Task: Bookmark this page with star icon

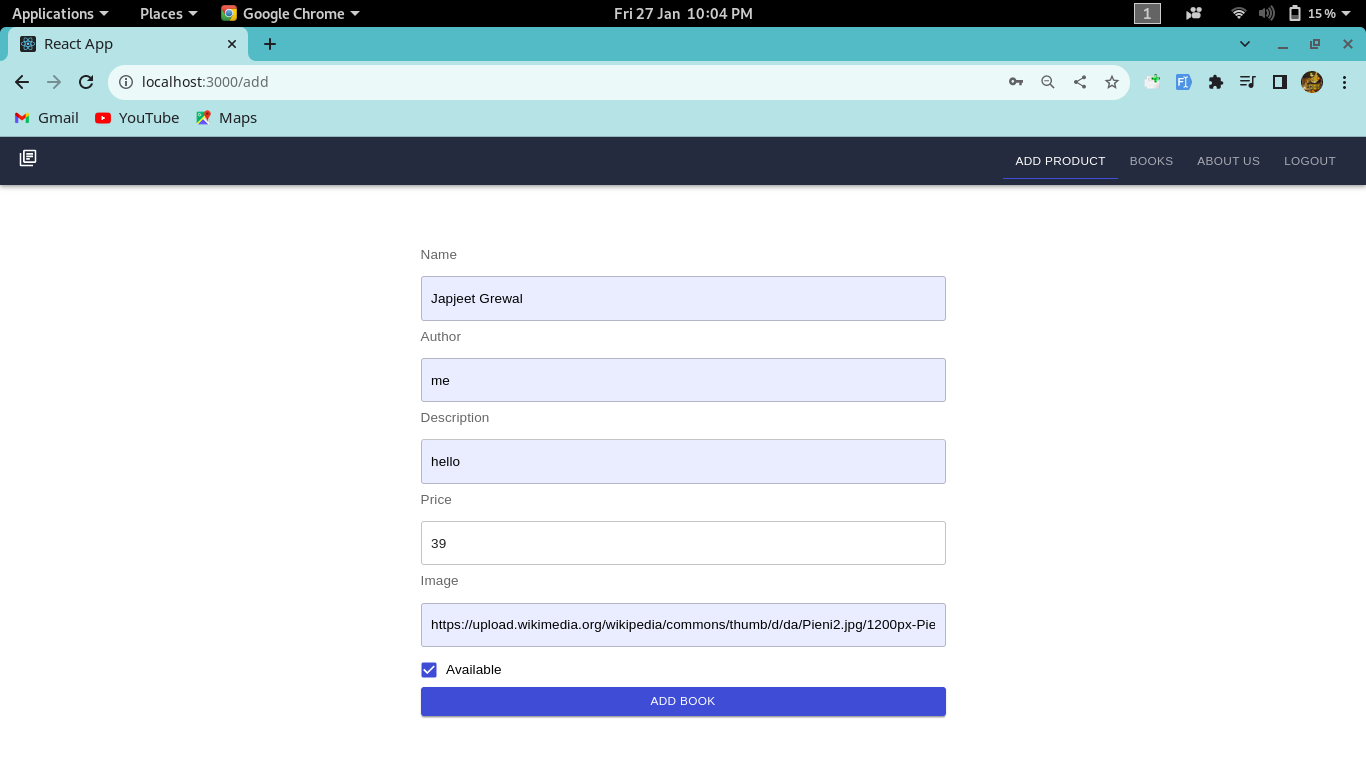Action: (1112, 82)
